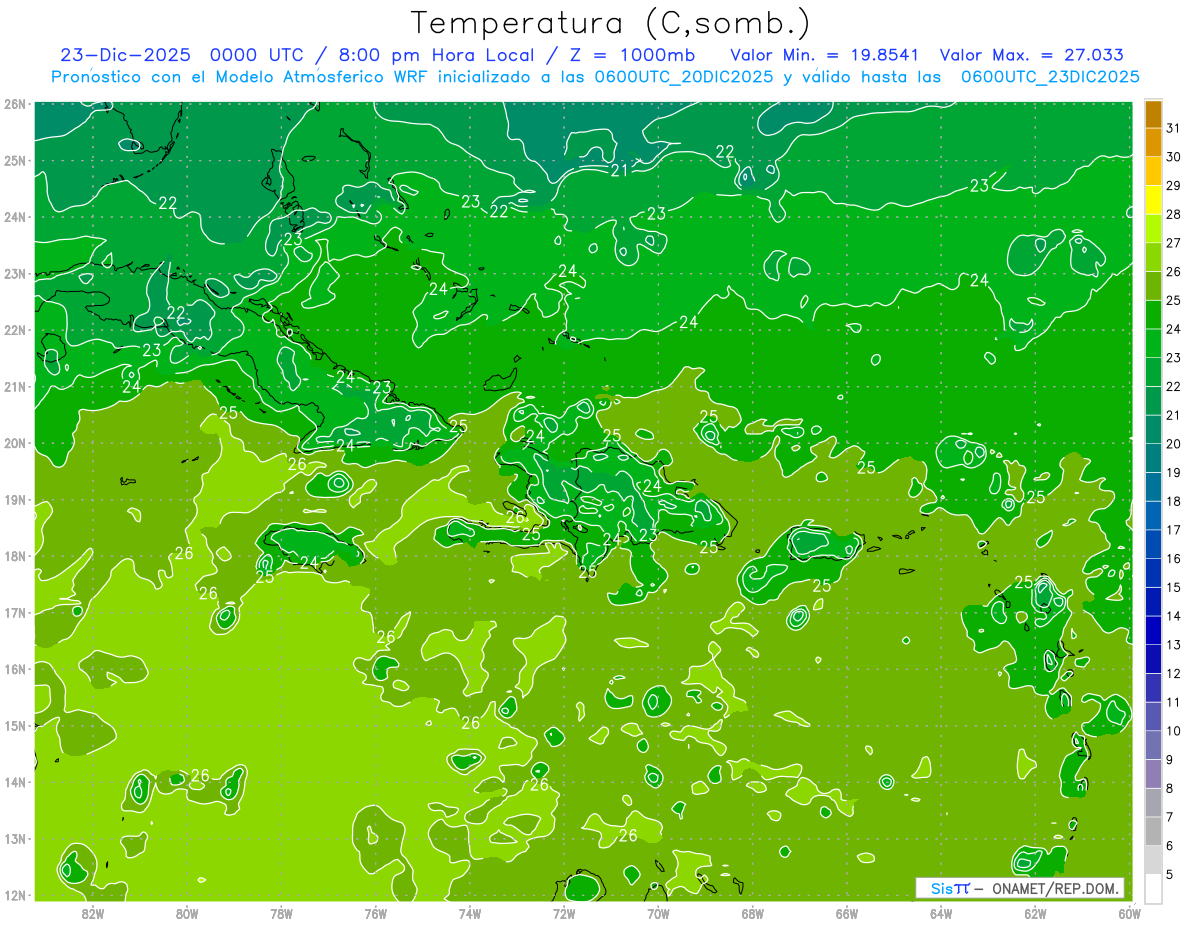Click the '80W' longitude axis label

(187, 913)
